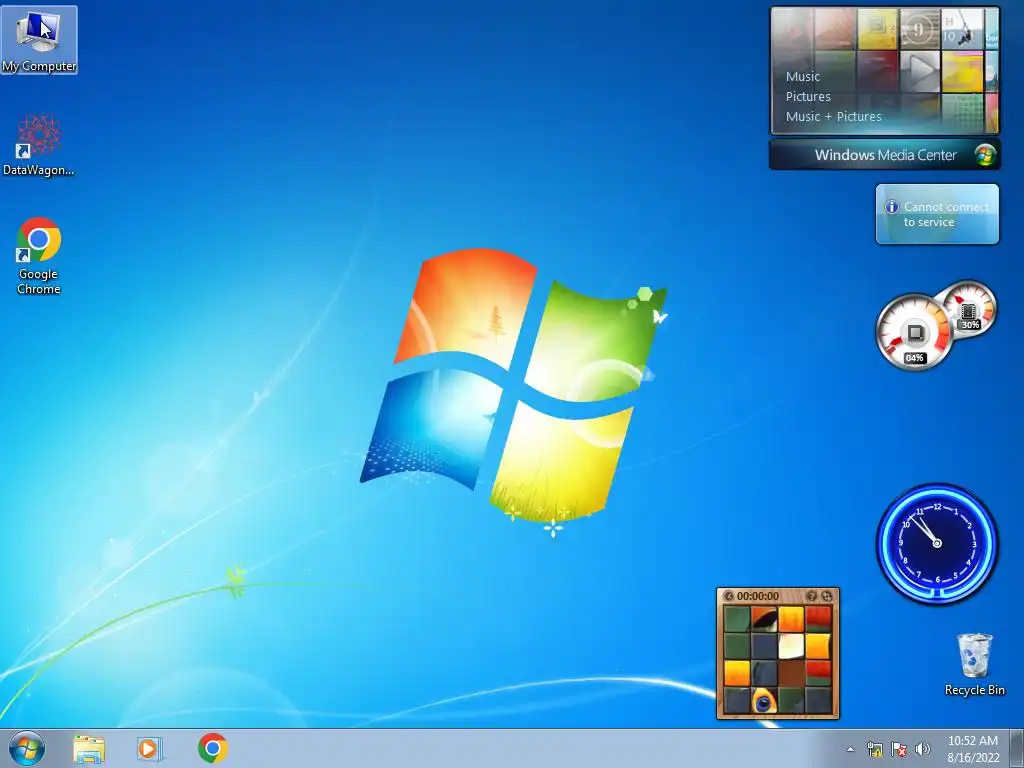Open Windows Explorer from the taskbar

[x=89, y=749]
